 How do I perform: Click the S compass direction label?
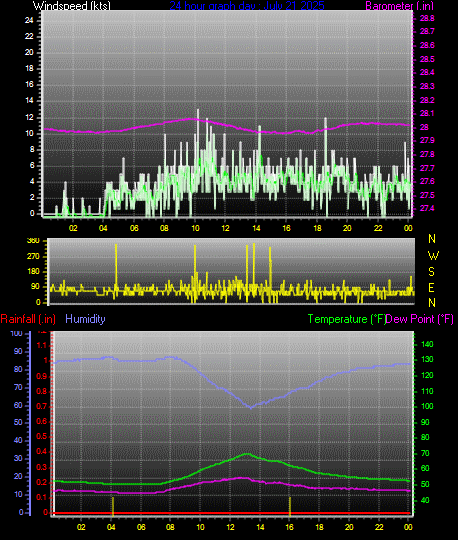(x=431, y=272)
